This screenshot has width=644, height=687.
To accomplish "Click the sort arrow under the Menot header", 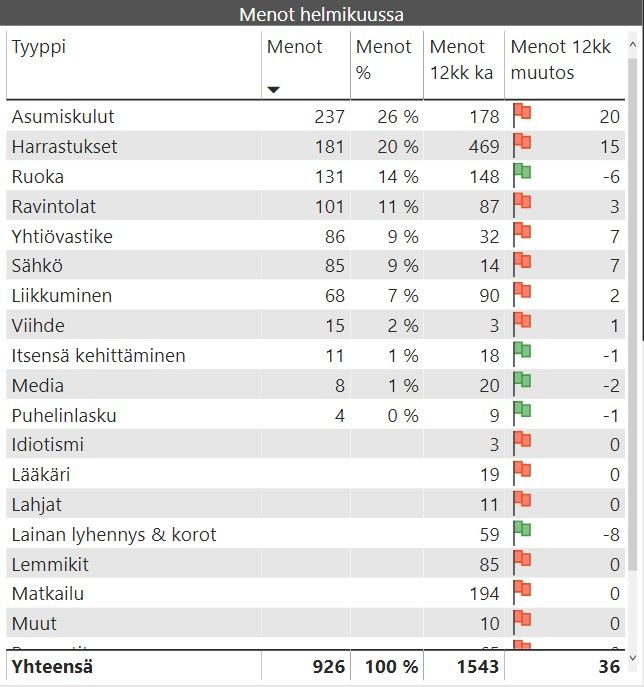I will [x=274, y=90].
